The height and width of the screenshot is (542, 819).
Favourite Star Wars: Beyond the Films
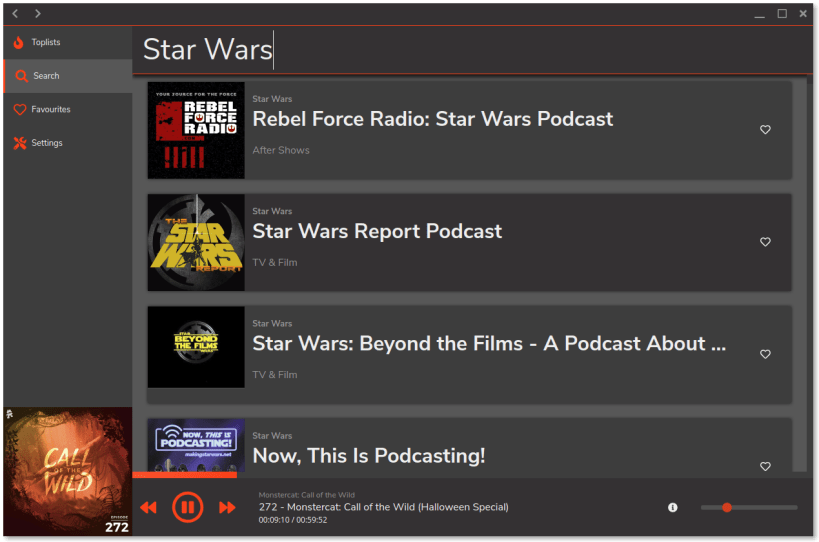click(765, 354)
